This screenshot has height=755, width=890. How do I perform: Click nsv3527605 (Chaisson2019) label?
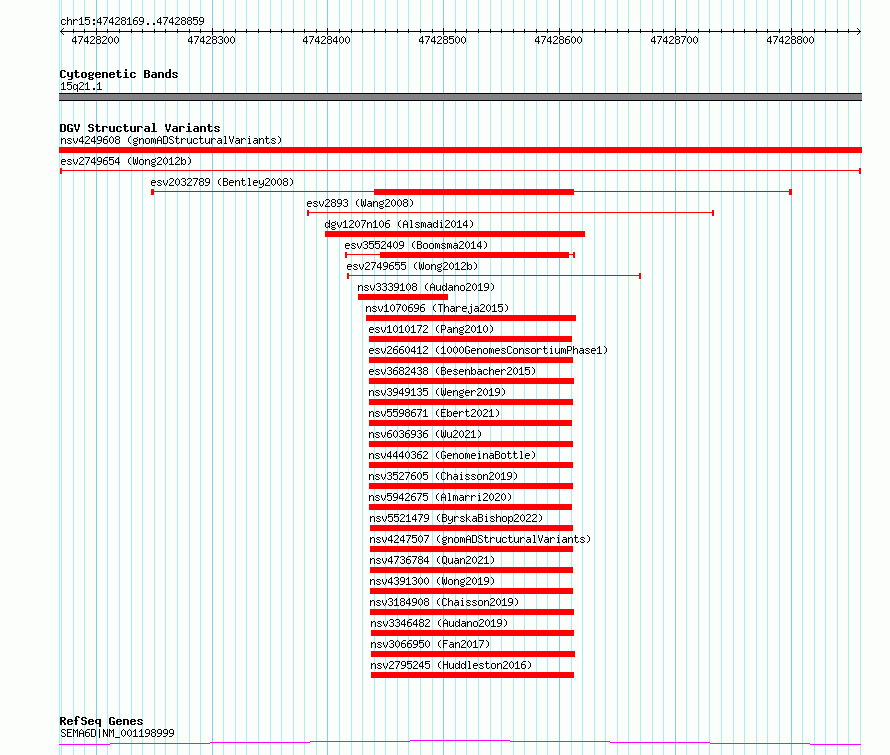tap(443, 476)
